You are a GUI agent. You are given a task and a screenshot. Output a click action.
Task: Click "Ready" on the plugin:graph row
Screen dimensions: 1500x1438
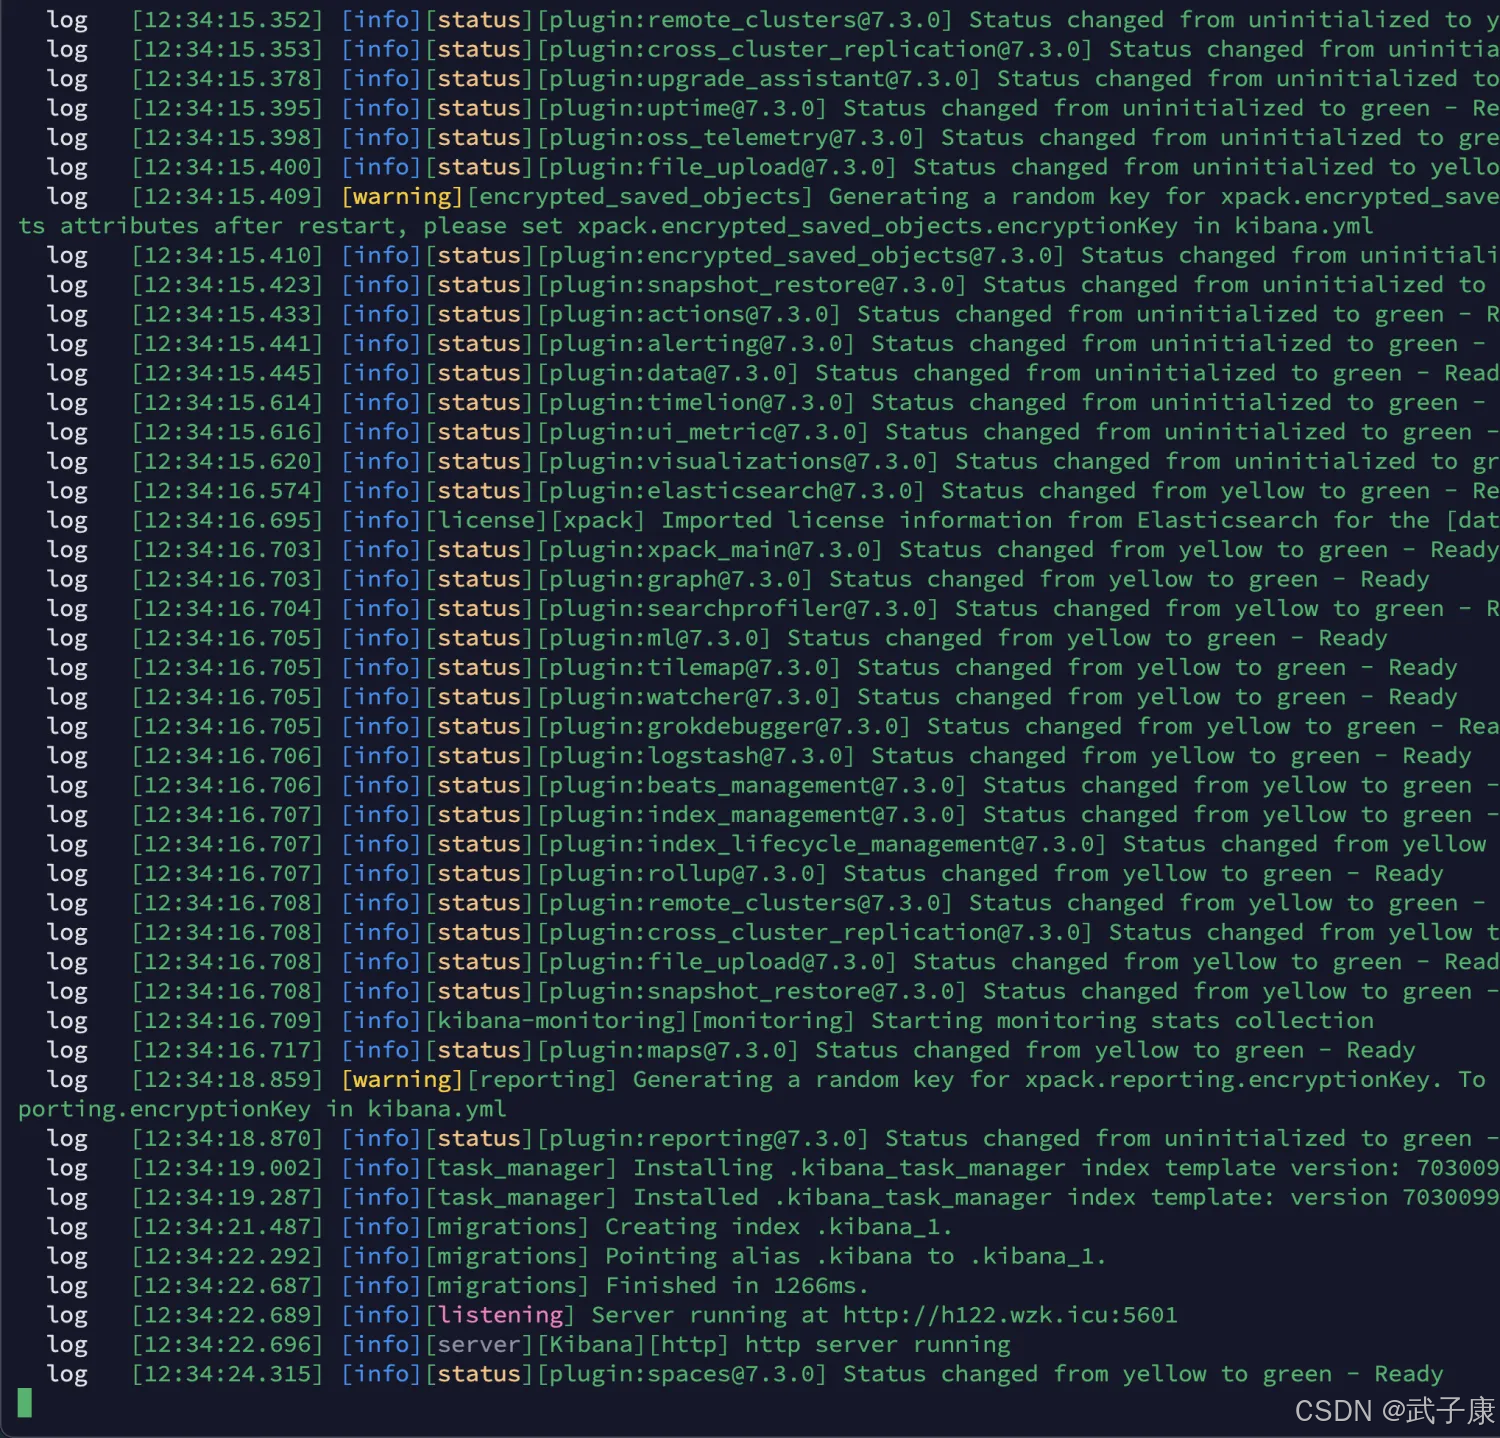[1395, 580]
